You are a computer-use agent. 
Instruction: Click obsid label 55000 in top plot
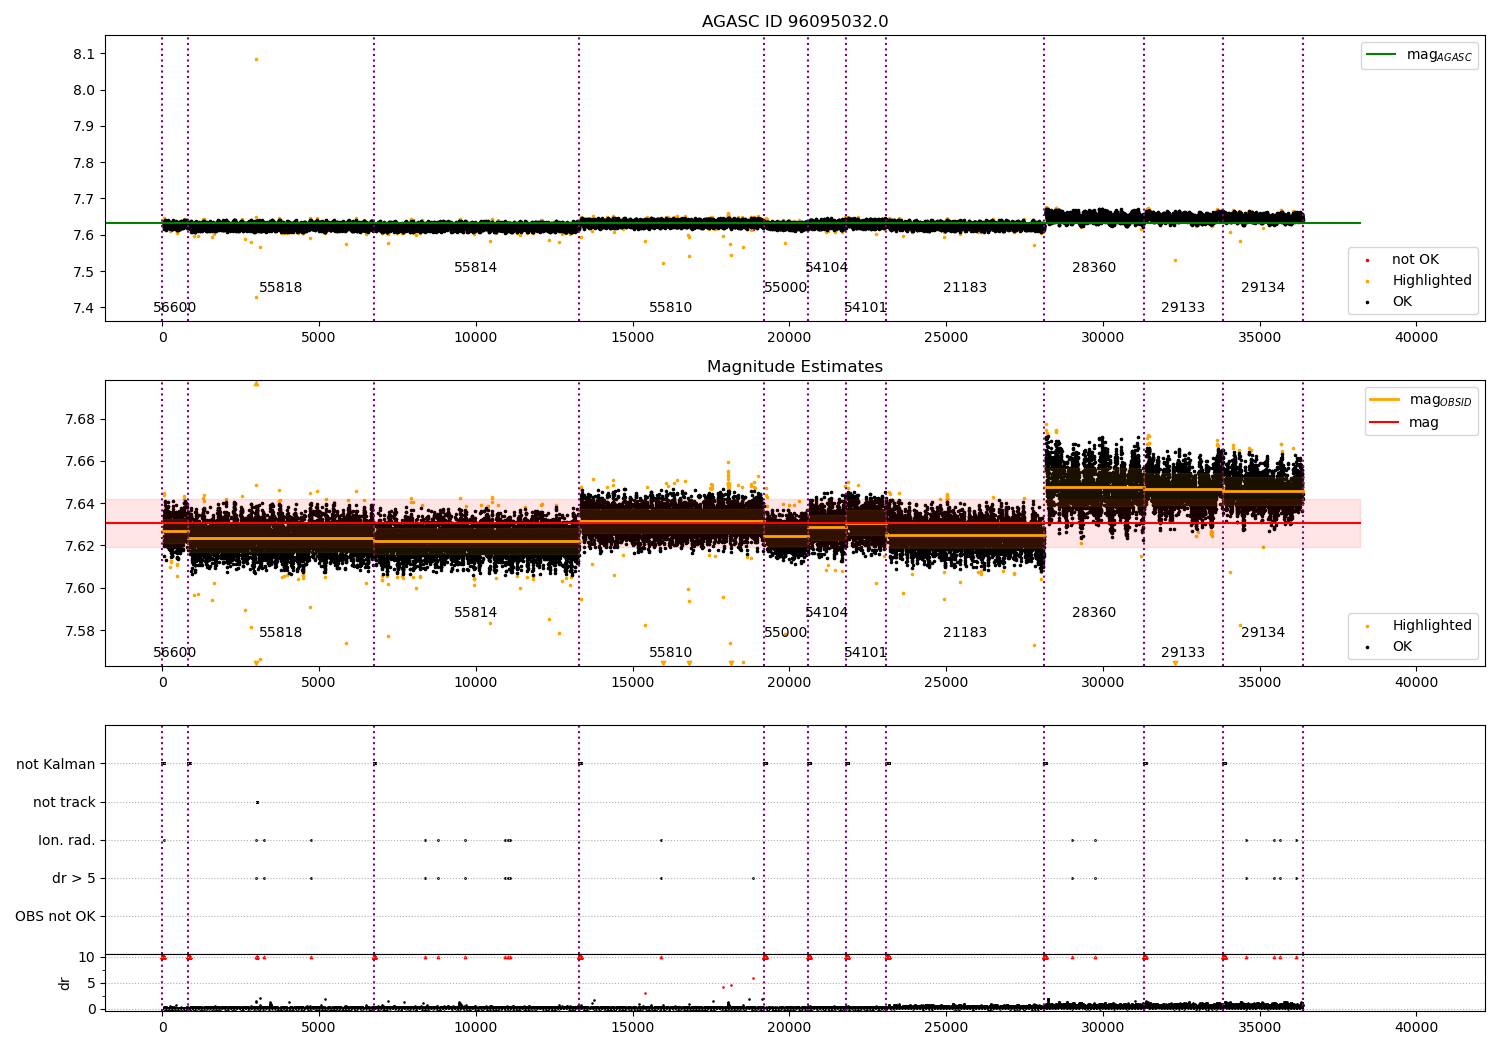pos(786,288)
